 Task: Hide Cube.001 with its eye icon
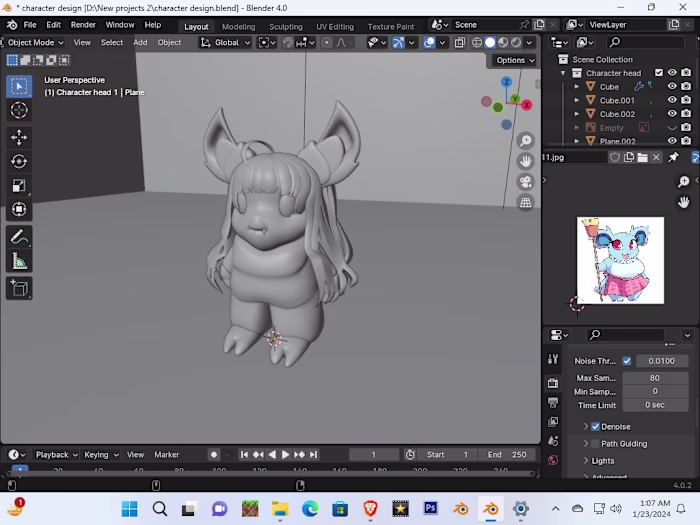[x=672, y=101]
